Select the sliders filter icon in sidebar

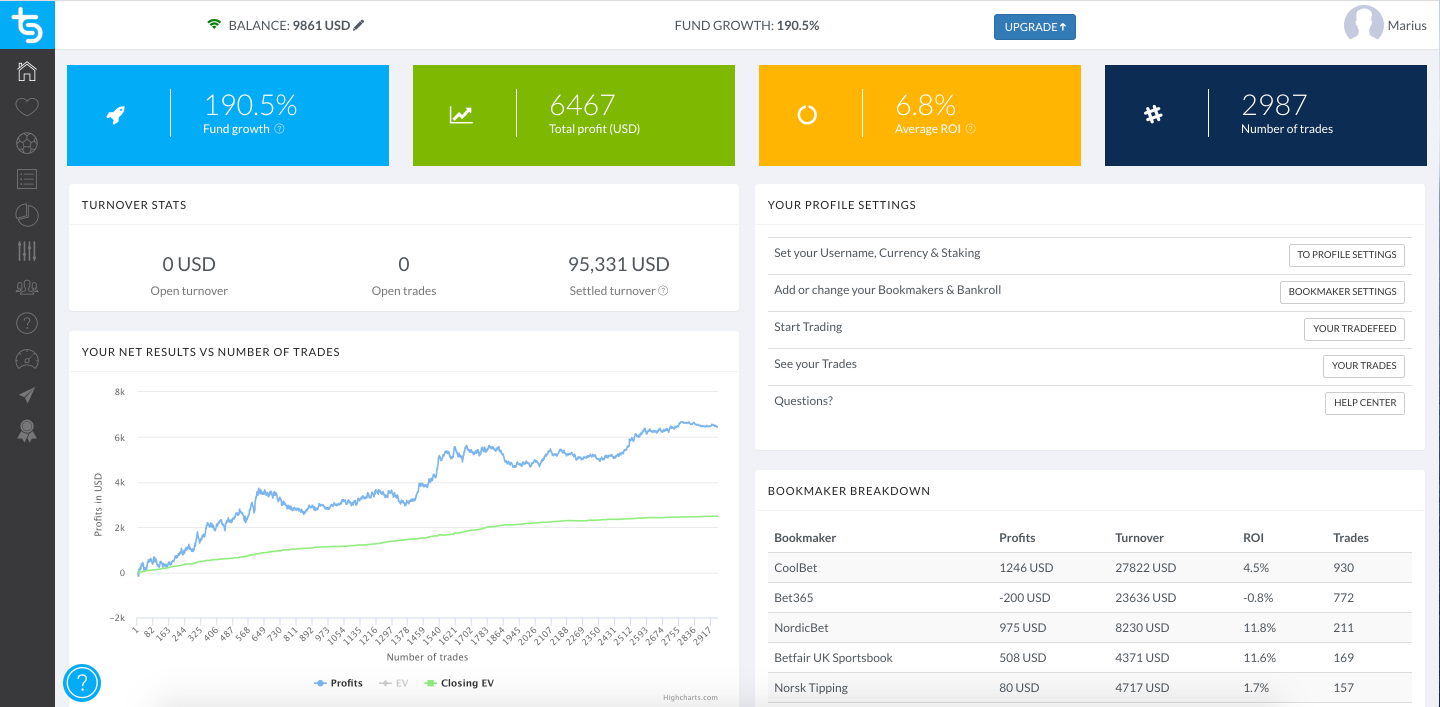(x=27, y=251)
